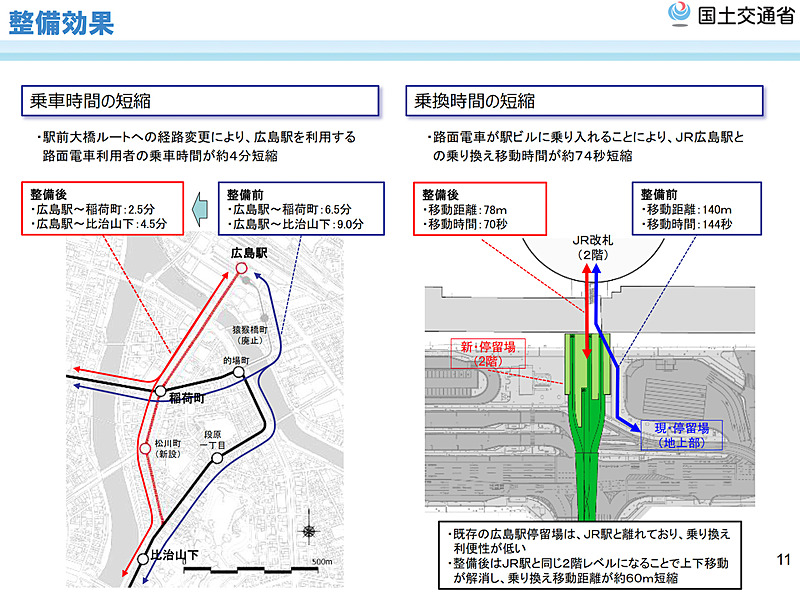This screenshot has width=800, height=600.
Task: Click the compass rose on the map
Action: pos(309,531)
